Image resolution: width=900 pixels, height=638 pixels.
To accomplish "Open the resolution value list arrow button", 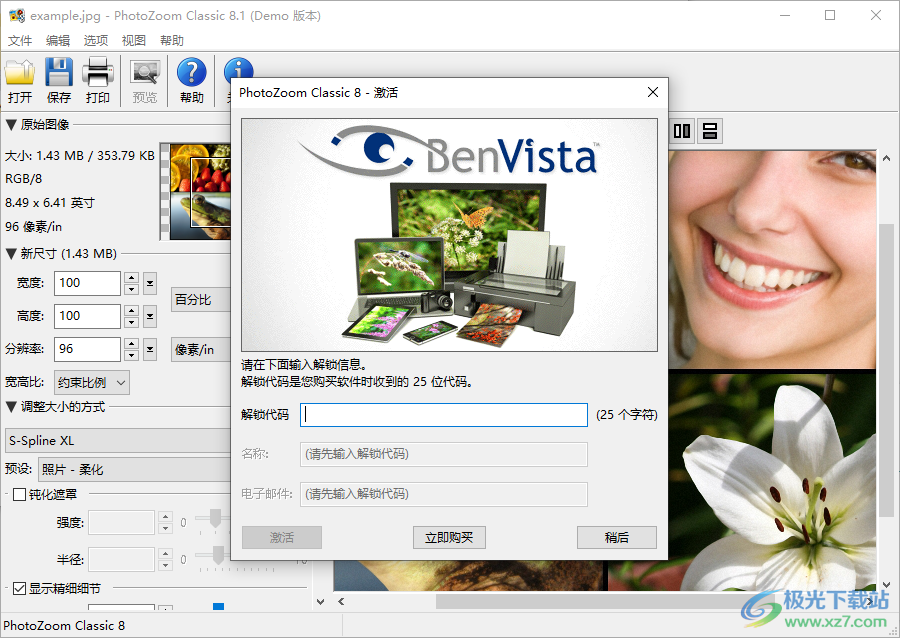I will coord(150,349).
